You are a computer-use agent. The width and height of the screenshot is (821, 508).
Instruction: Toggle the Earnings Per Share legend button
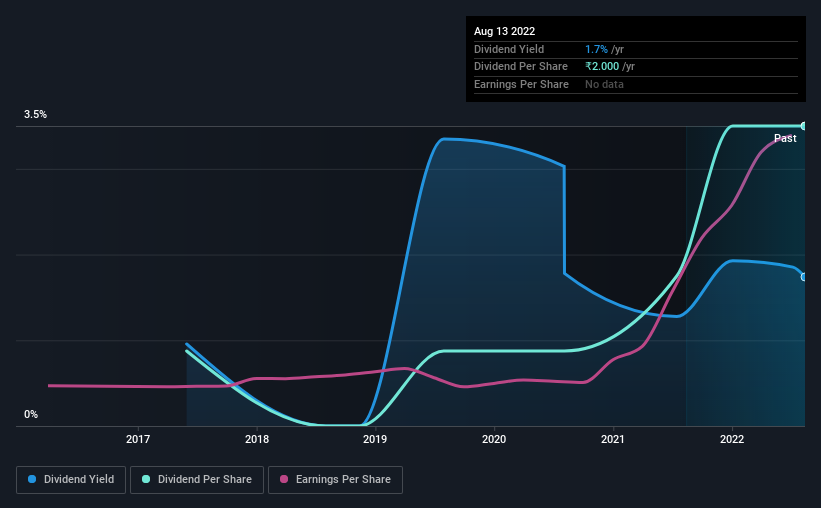(335, 480)
